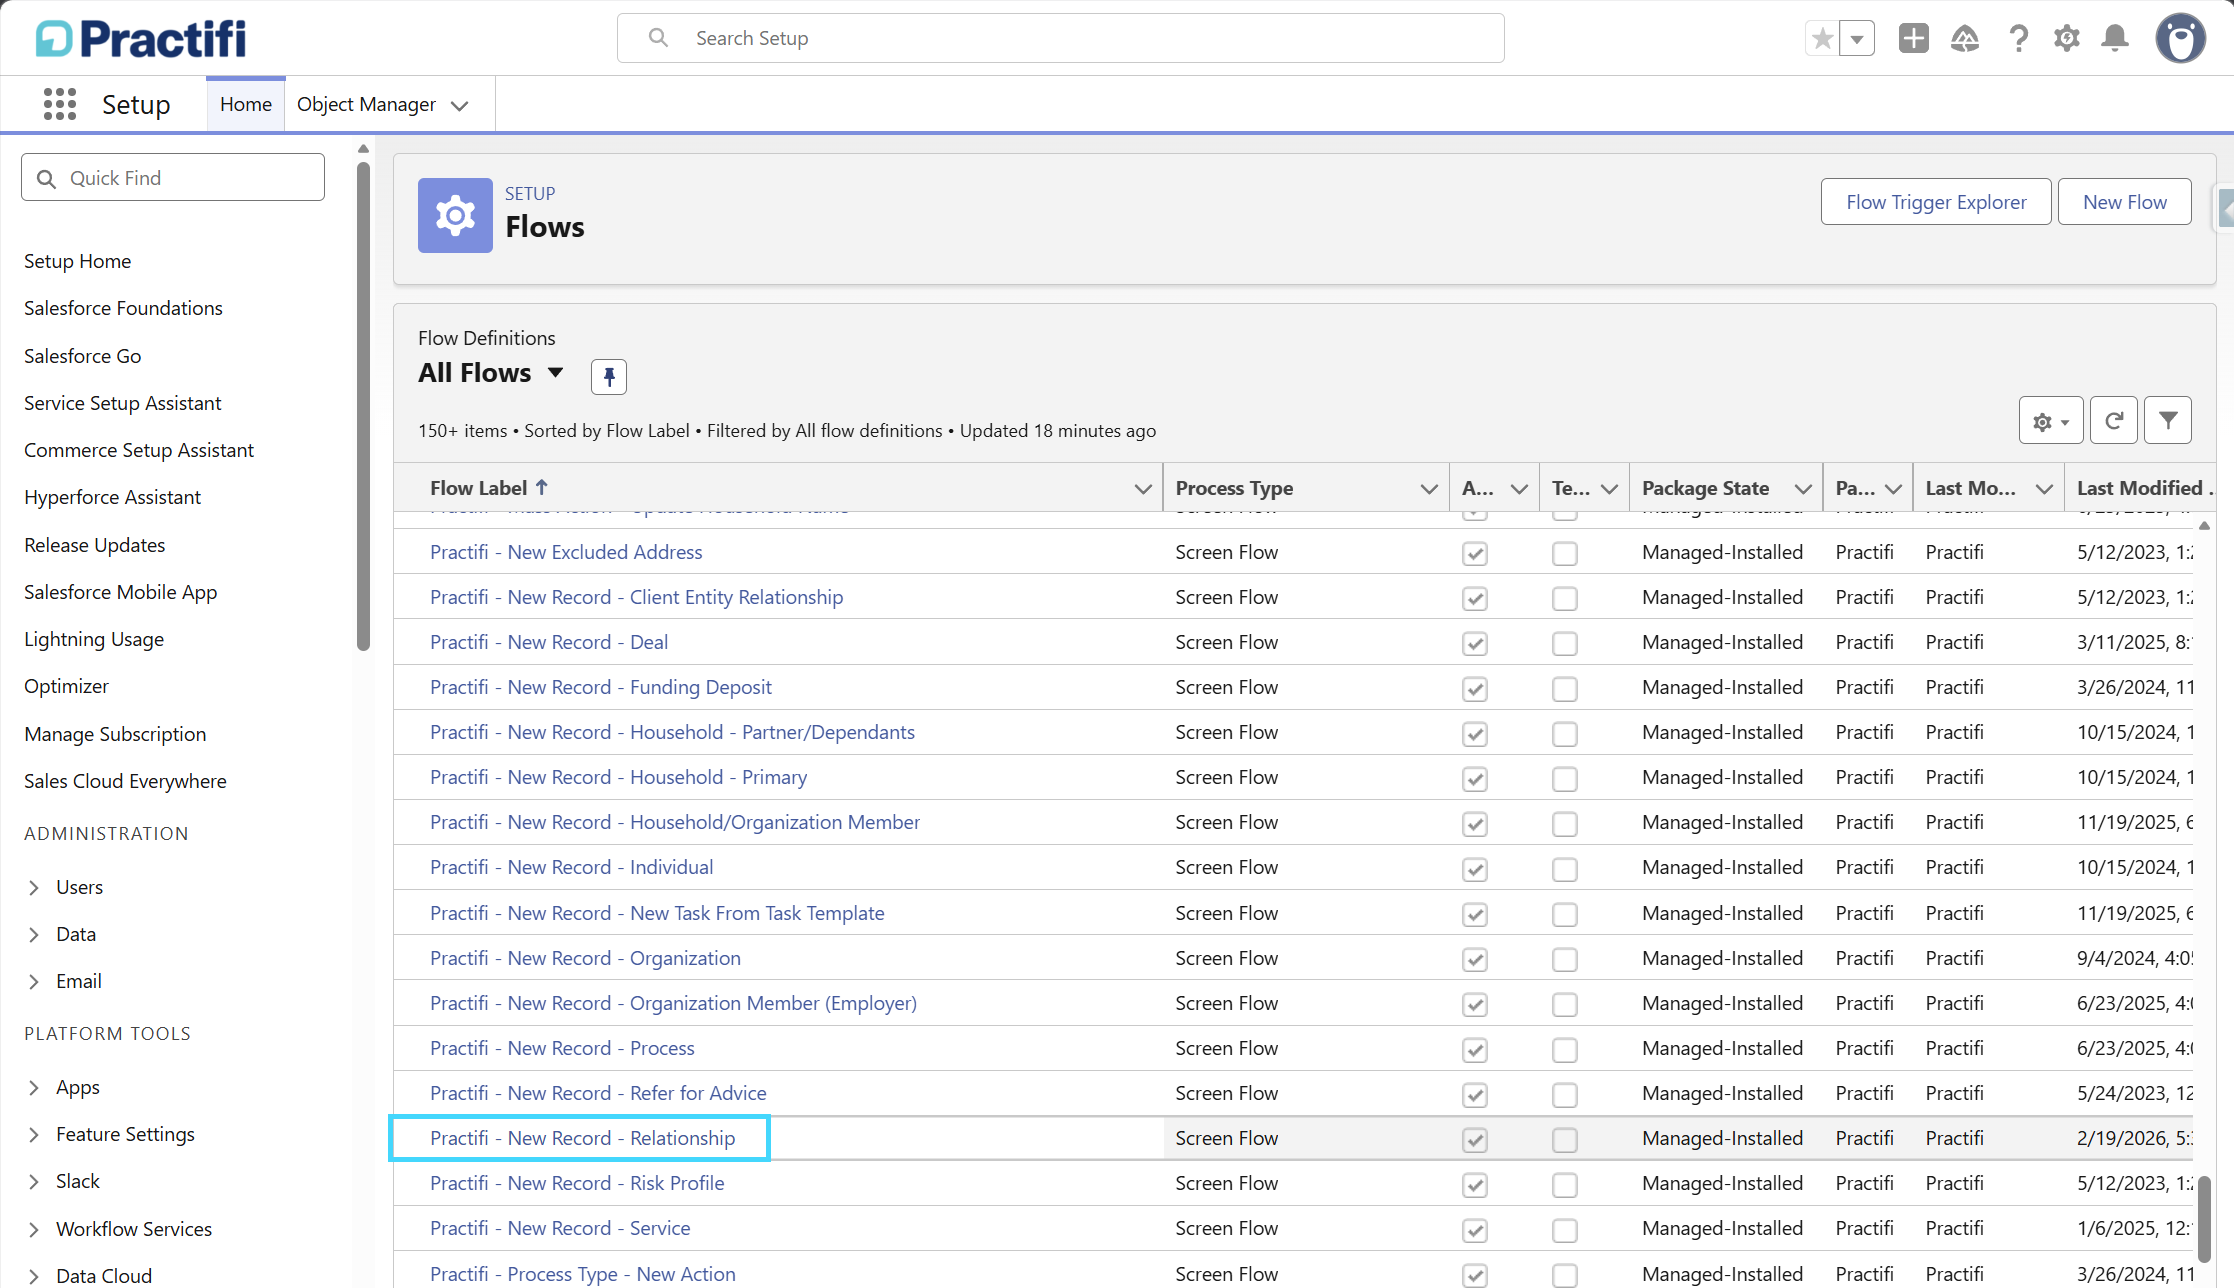Screen dimensions: 2234x1288
Task: Expand the Users section in sidebar
Action: (34, 887)
